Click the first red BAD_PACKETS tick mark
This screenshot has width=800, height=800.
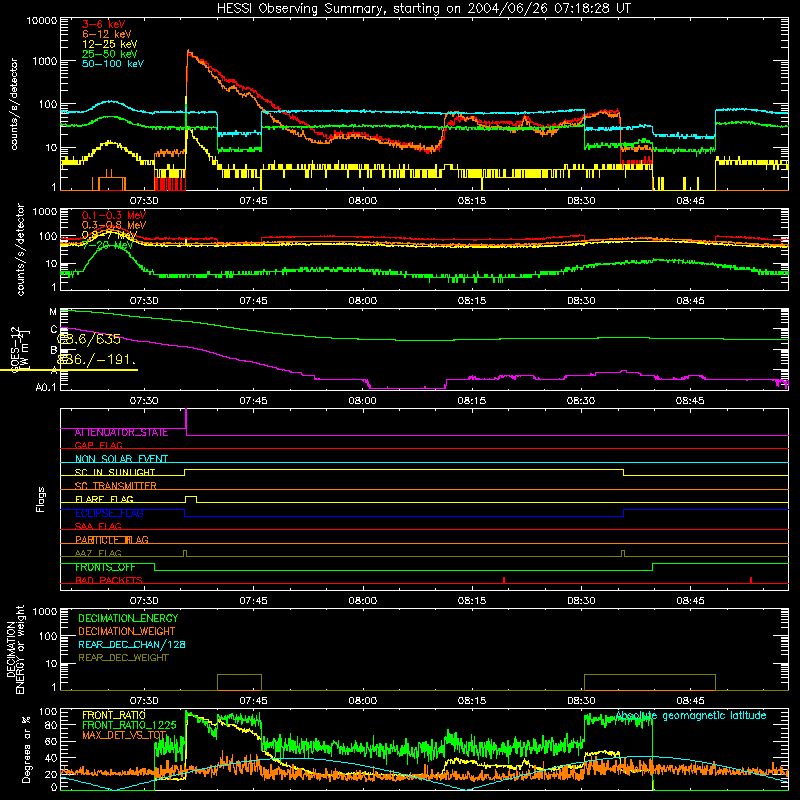[x=504, y=580]
